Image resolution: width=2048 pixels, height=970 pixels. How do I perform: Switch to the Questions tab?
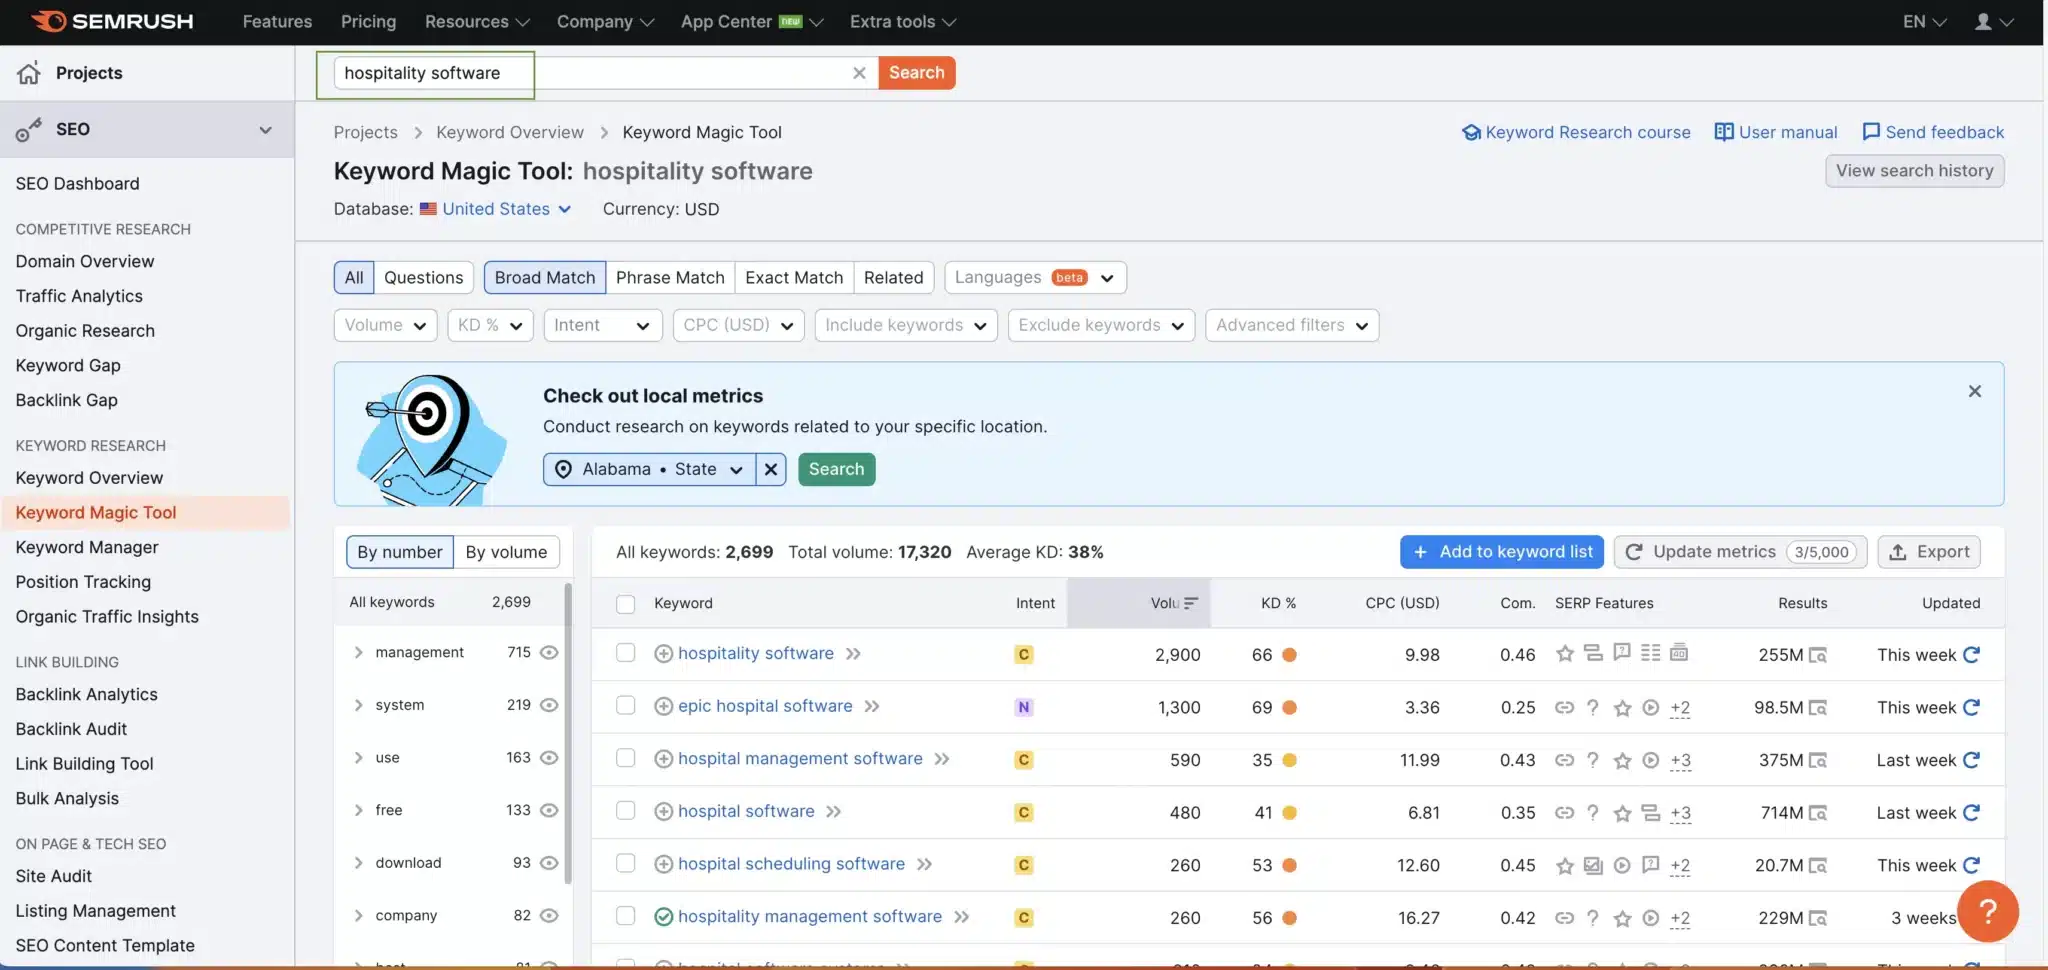[423, 277]
